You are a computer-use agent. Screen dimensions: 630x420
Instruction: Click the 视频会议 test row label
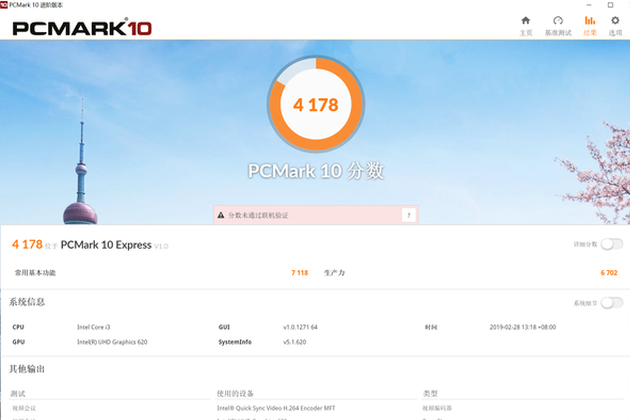[x=24, y=408]
